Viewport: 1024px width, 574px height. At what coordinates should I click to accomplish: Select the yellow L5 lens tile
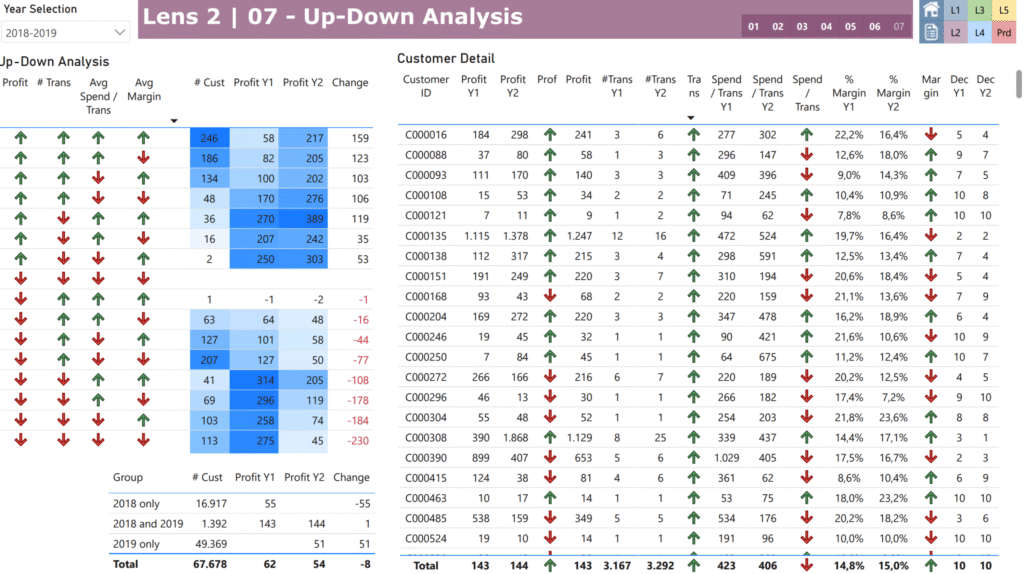(x=1004, y=11)
